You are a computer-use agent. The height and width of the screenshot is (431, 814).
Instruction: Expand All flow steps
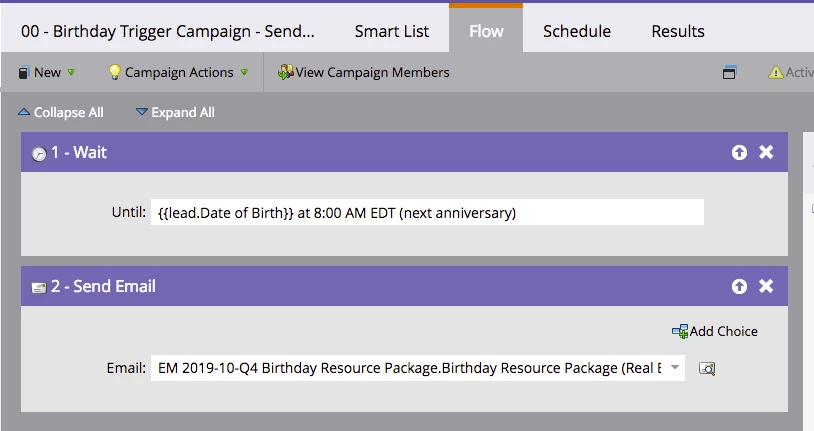tap(175, 112)
